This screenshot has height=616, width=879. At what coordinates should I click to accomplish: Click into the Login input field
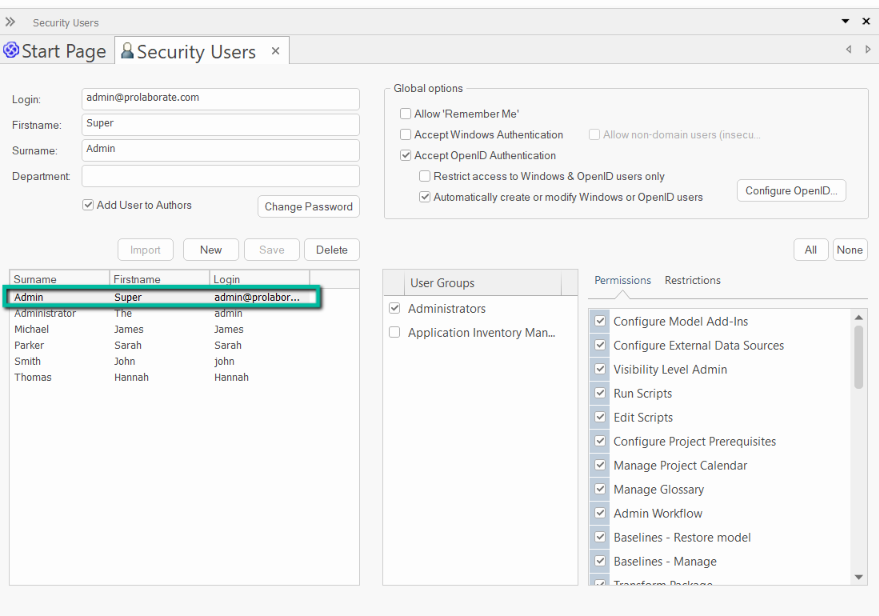(x=220, y=99)
